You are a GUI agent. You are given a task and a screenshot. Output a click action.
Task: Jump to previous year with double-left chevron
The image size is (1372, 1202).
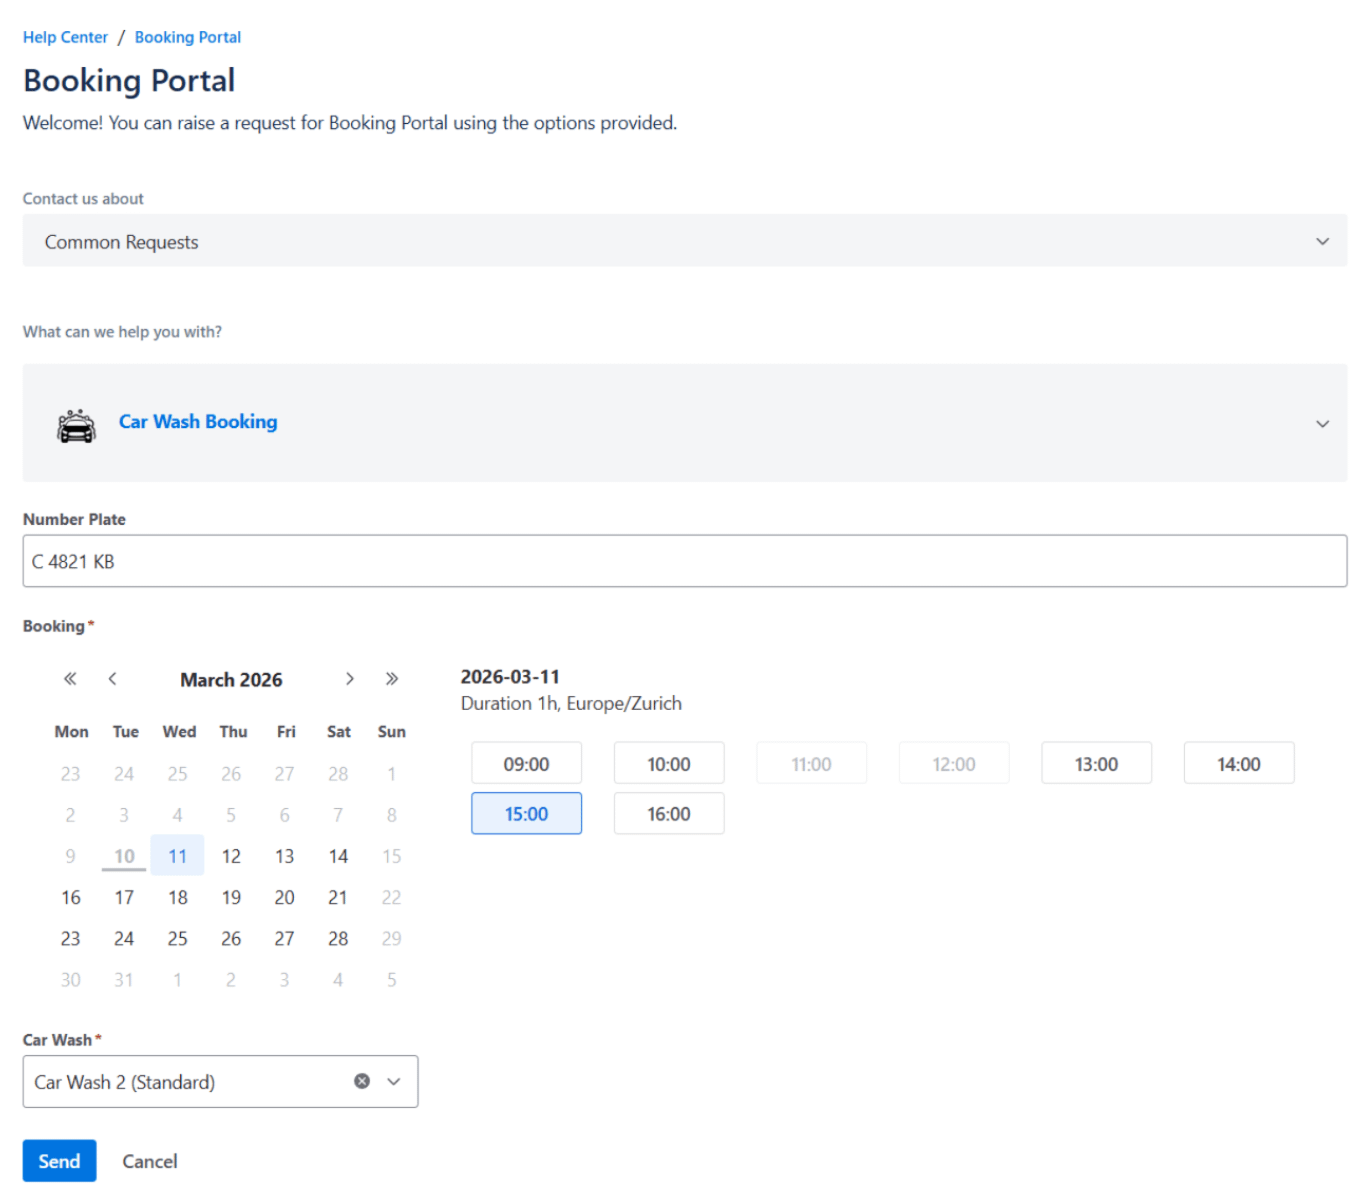pos(69,678)
